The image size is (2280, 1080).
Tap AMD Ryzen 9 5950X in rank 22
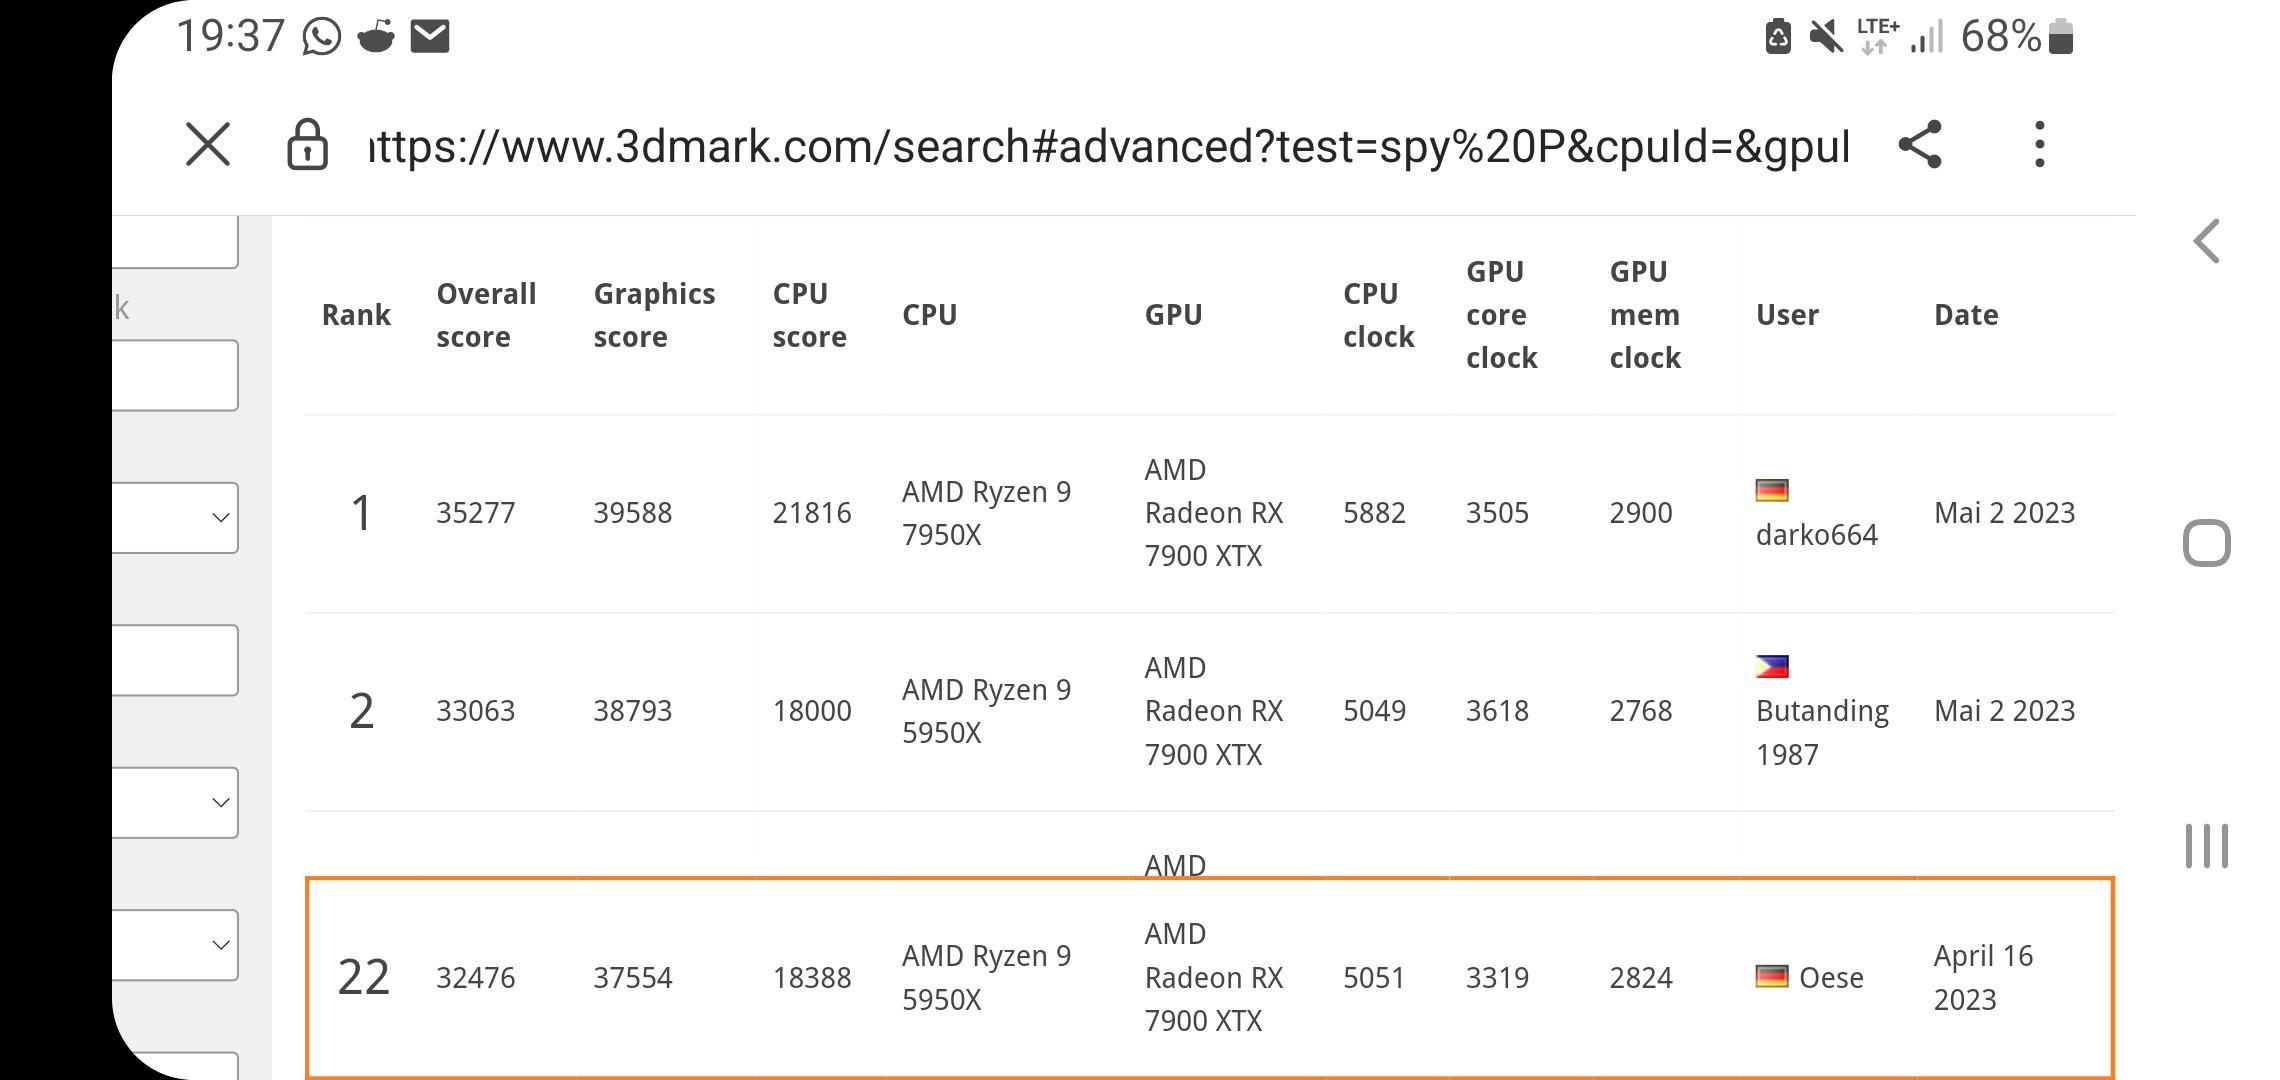986,977
